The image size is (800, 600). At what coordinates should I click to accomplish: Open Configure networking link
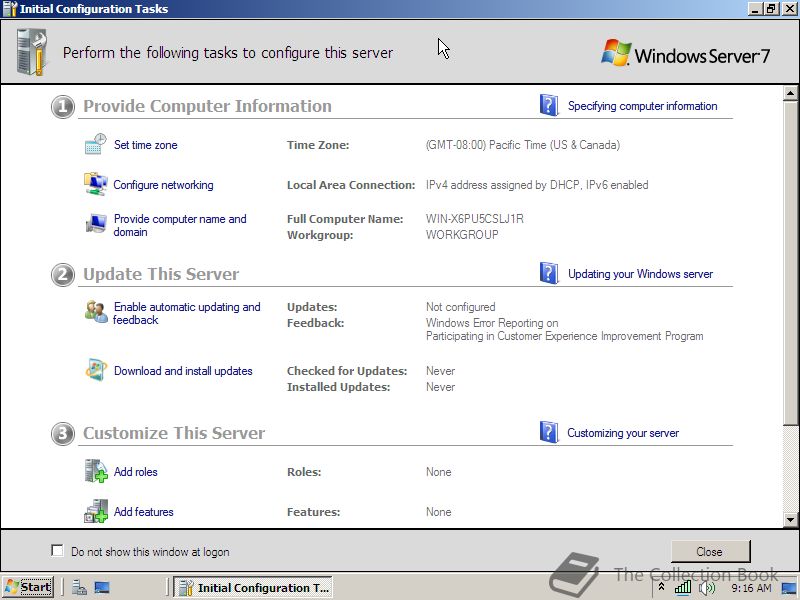point(163,185)
